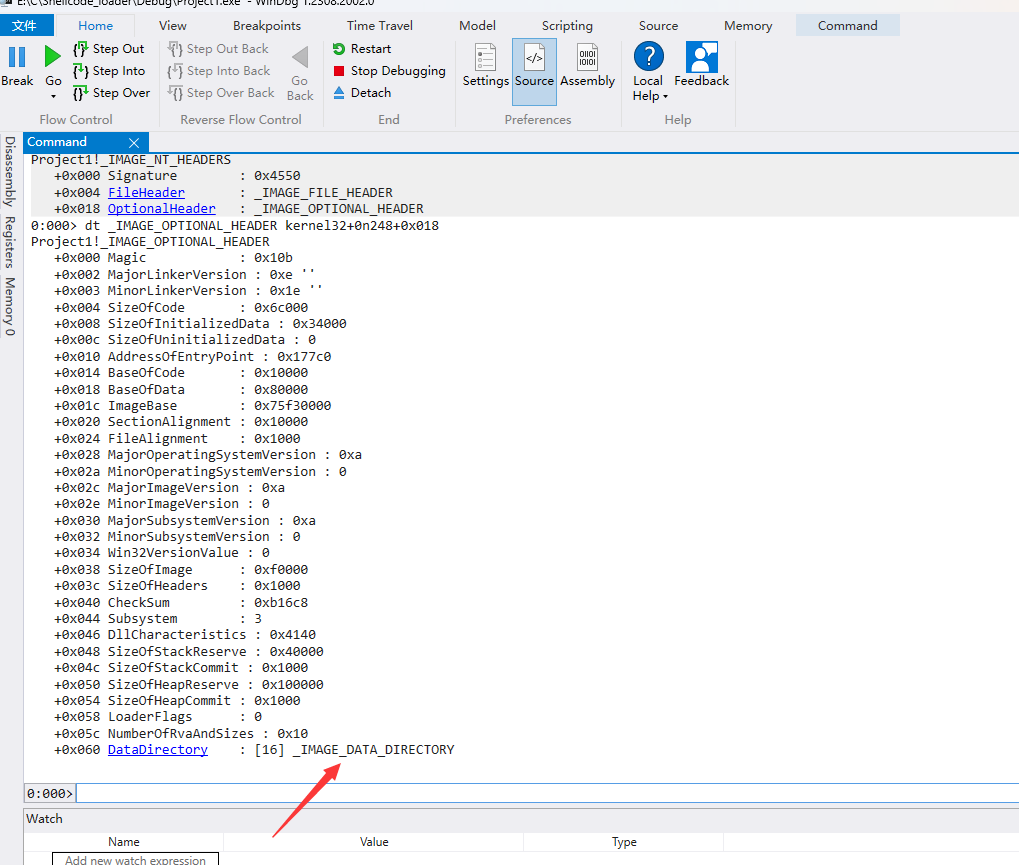Viewport: 1019px width, 865px height.
Task: Open the Feedback dialog
Action: tap(701, 67)
